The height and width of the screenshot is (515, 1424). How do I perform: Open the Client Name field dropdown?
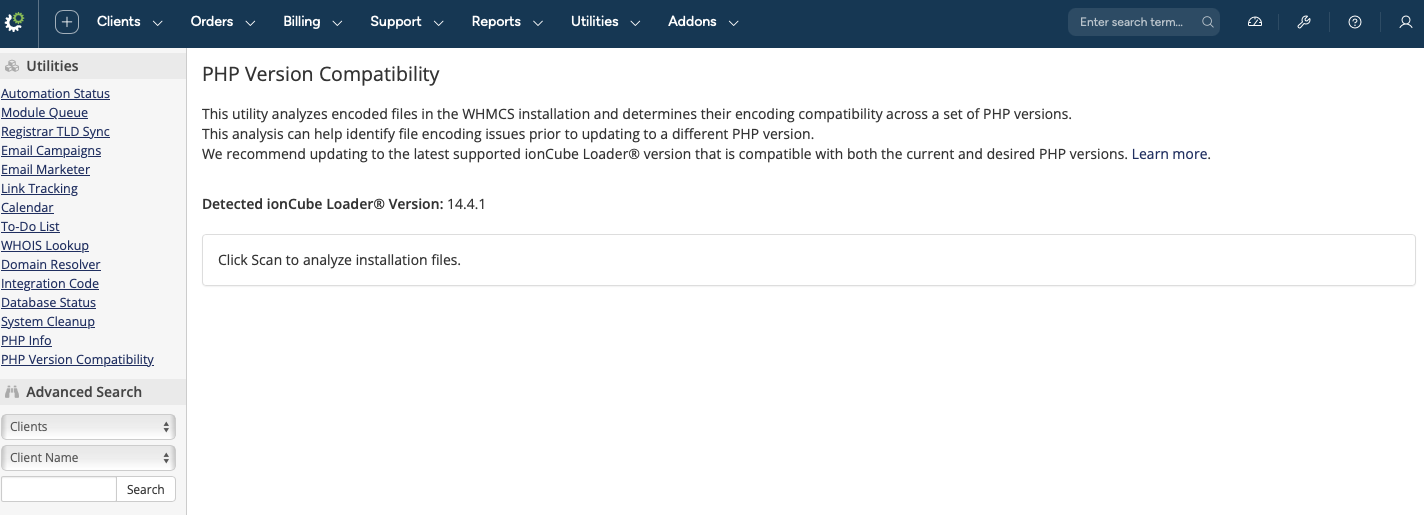point(88,458)
